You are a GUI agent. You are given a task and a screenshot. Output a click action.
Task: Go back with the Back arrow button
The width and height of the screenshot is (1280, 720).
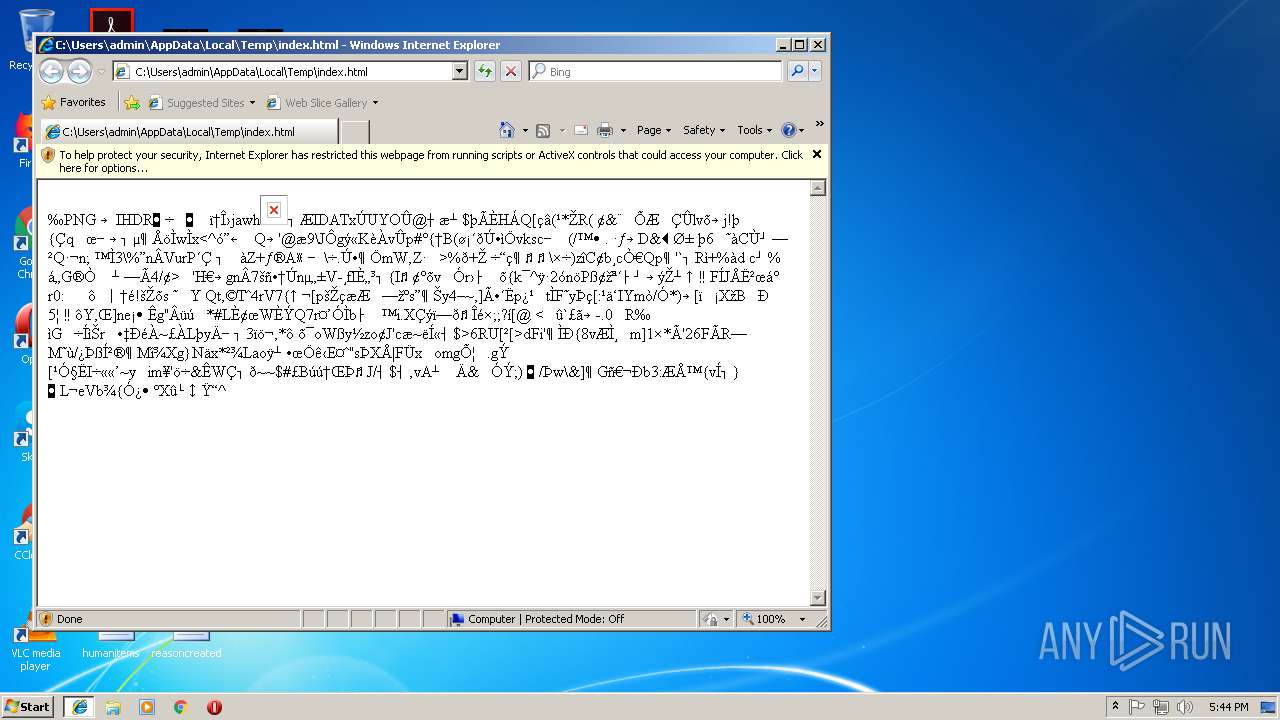tap(52, 71)
